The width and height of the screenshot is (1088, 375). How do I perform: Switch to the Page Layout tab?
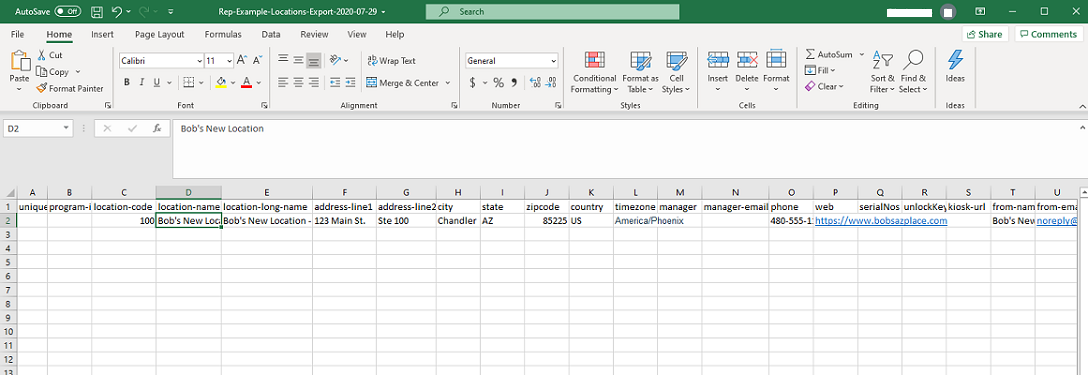pos(160,34)
